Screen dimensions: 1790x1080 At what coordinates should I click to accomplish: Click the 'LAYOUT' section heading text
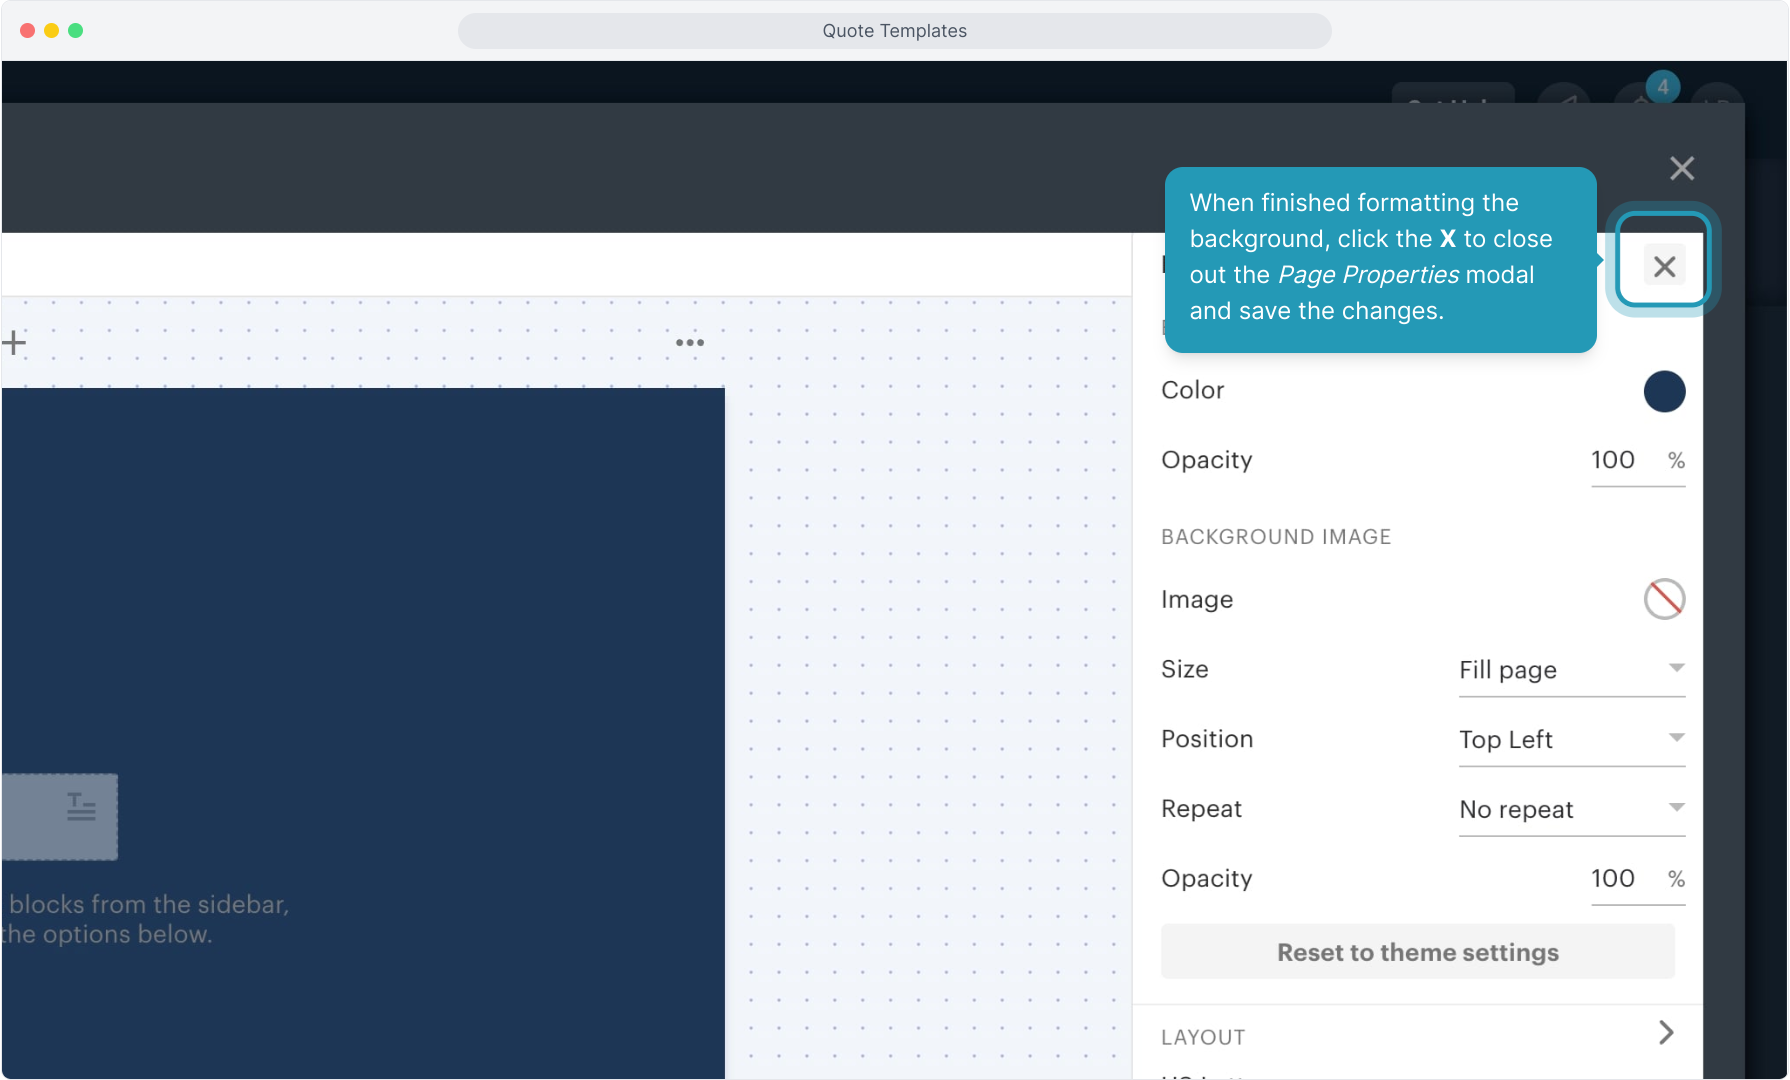1203,1037
